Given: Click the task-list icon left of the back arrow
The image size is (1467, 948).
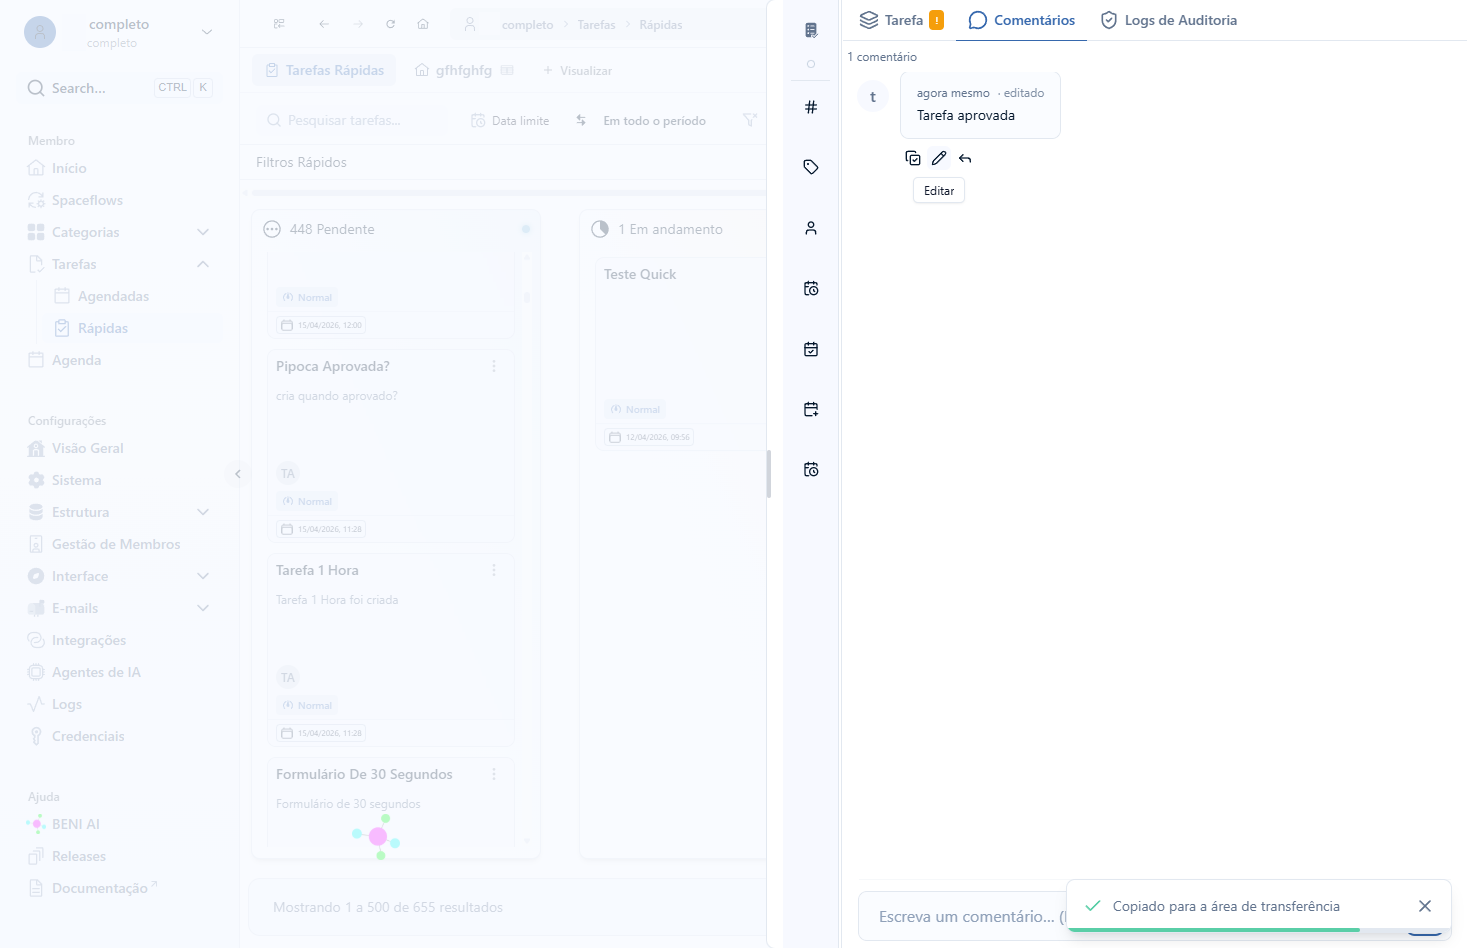Looking at the screenshot, I should 279,24.
